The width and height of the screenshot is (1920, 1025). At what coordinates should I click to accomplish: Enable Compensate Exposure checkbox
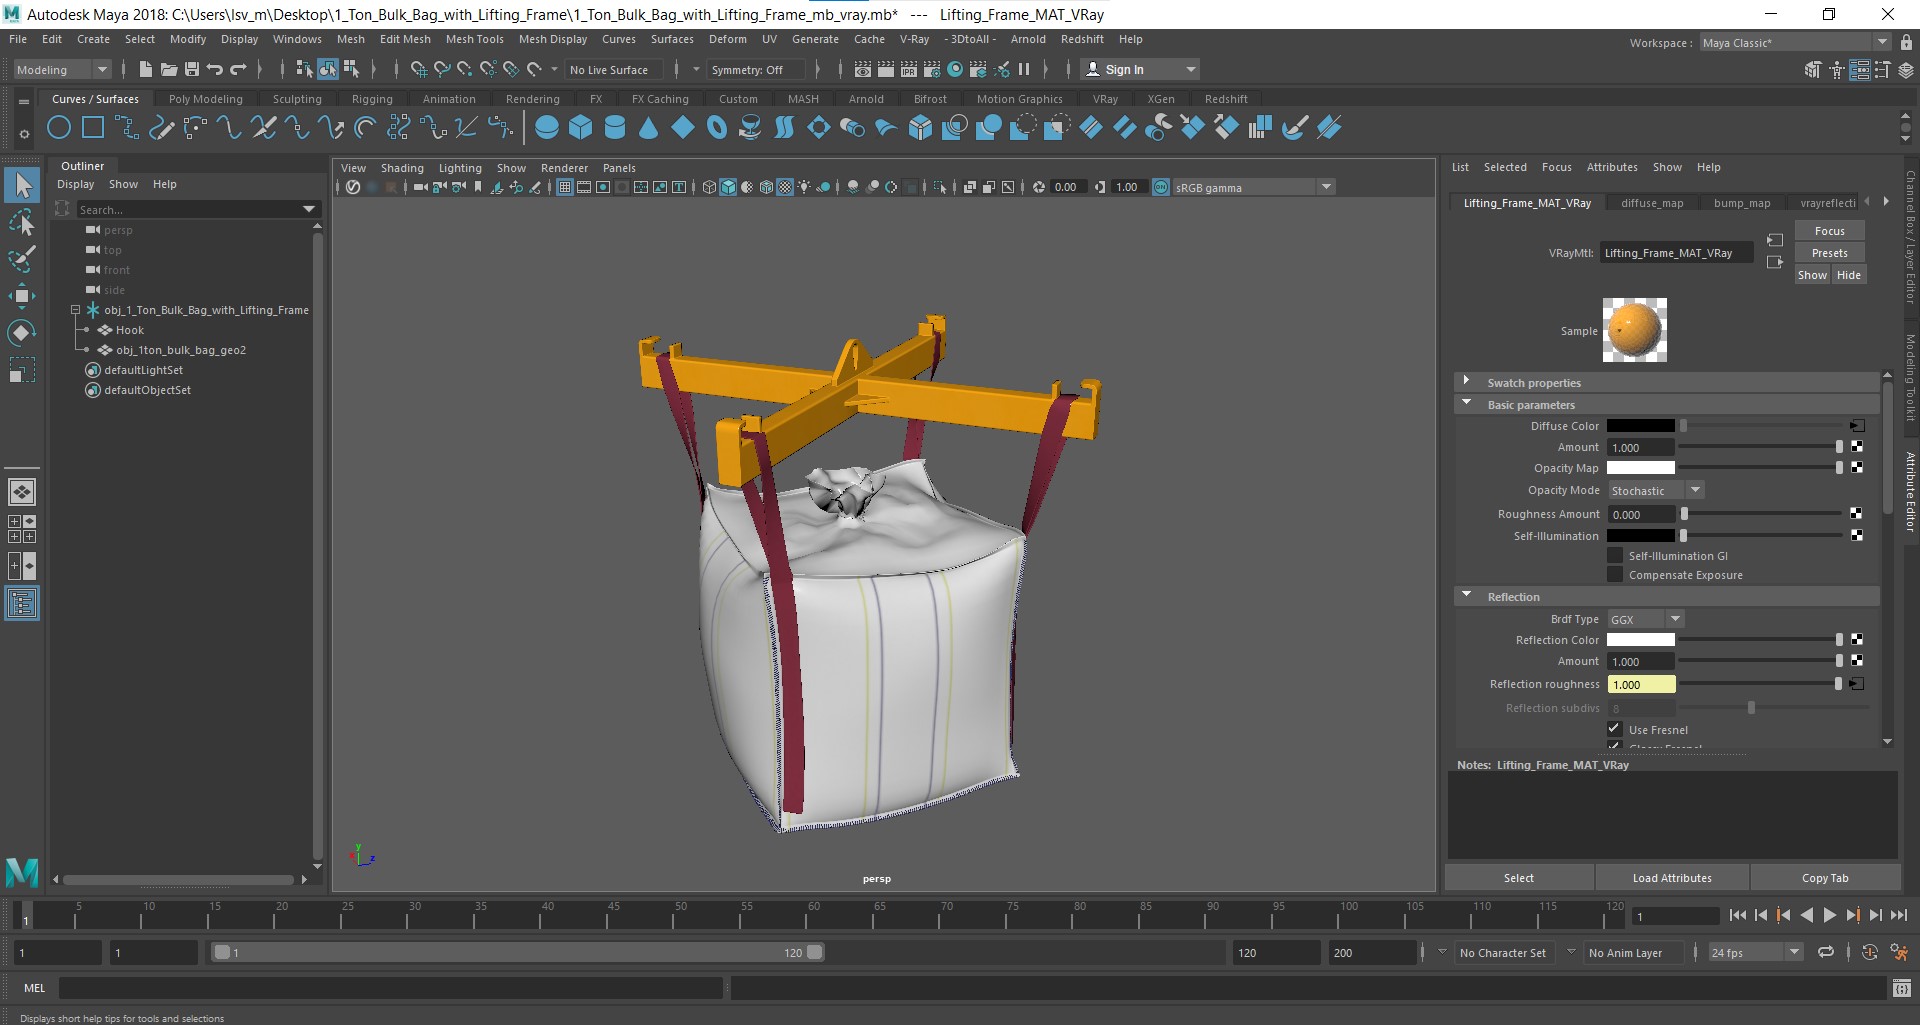point(1614,574)
